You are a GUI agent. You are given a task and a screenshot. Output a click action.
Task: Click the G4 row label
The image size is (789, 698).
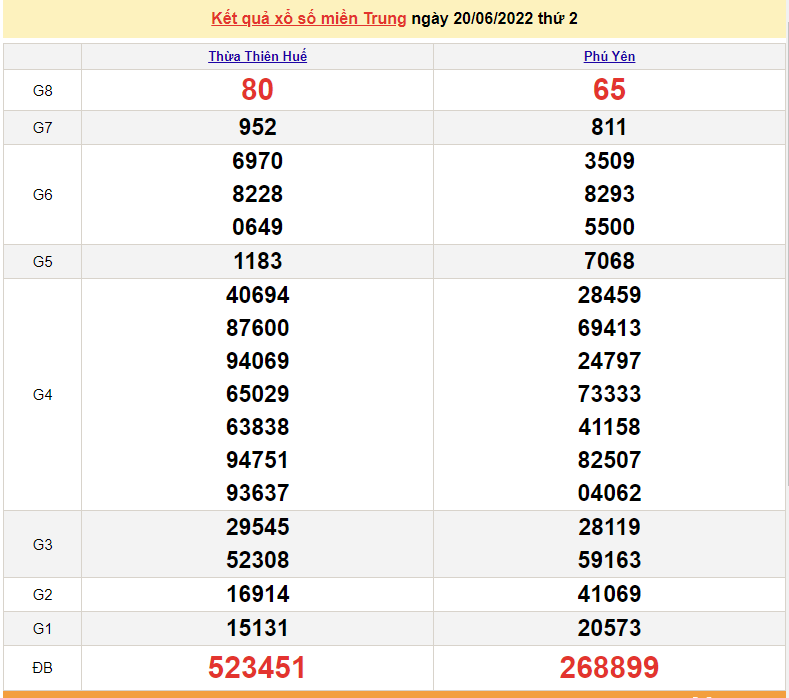tap(42, 395)
